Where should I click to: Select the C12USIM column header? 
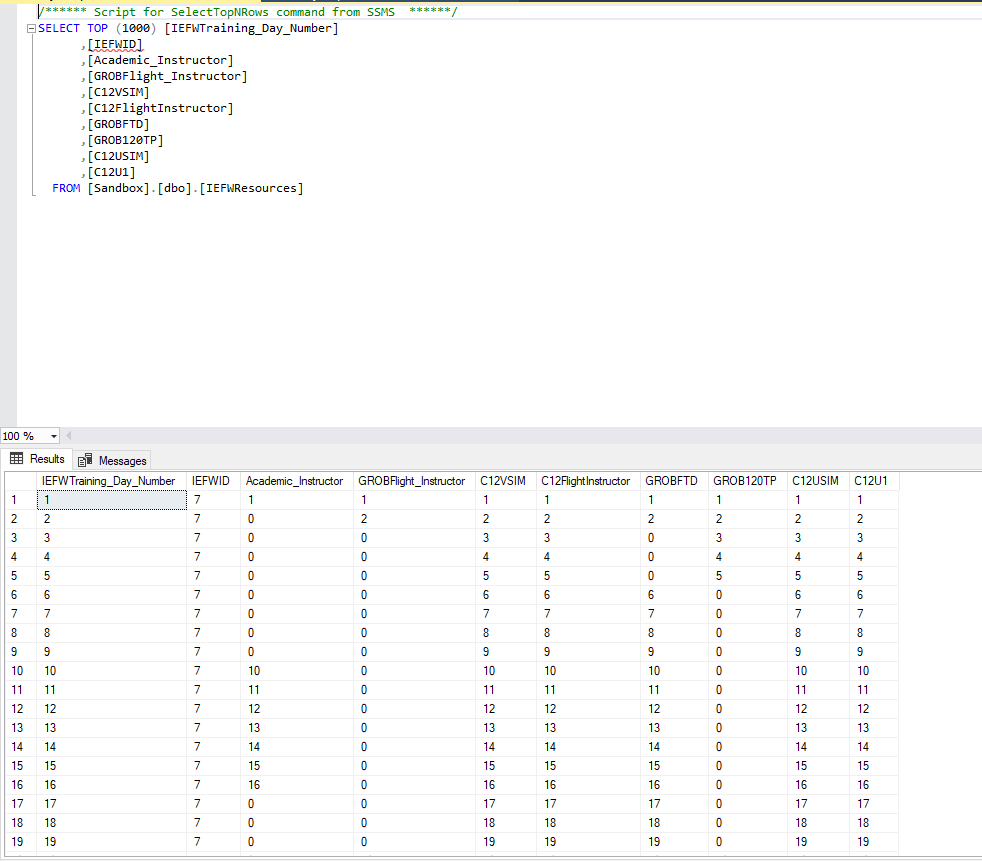pos(818,481)
